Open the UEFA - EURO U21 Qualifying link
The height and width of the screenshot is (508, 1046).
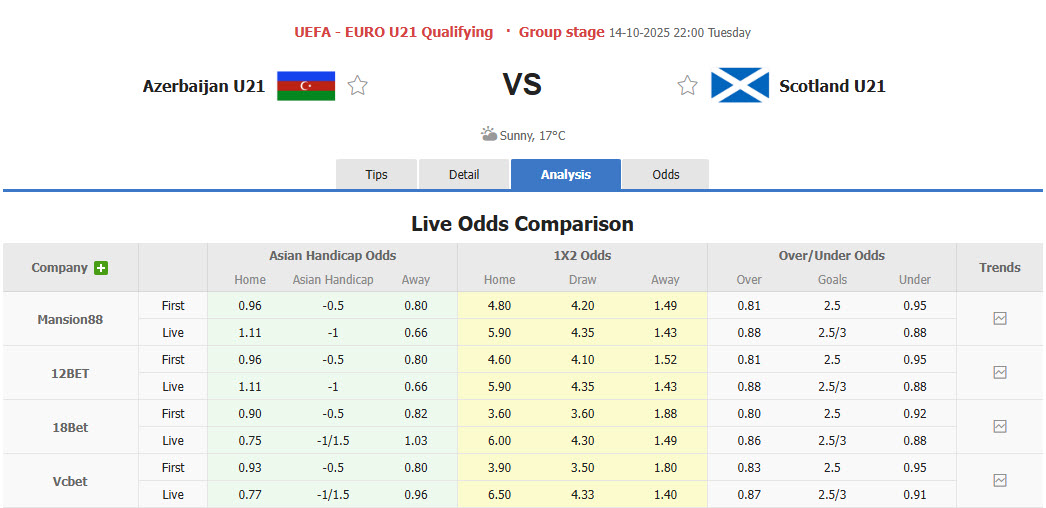(393, 32)
